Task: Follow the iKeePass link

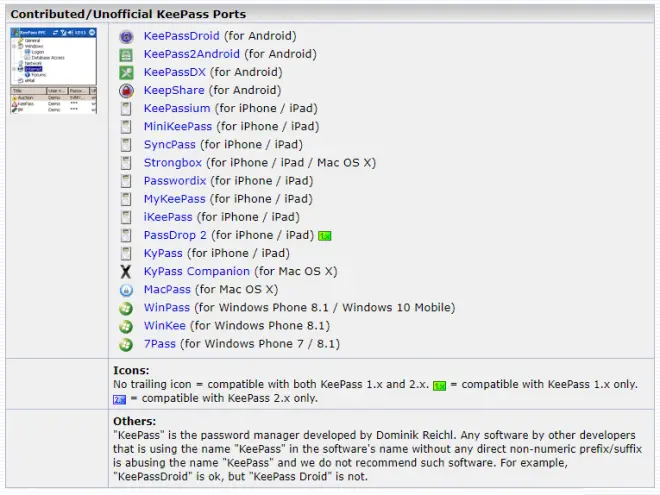Action: coord(168,217)
